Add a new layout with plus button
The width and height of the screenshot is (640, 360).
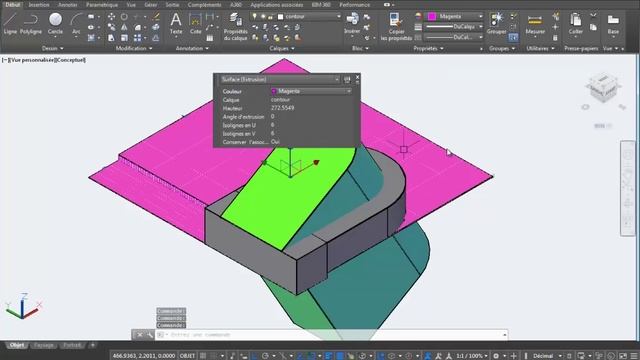coord(93,345)
